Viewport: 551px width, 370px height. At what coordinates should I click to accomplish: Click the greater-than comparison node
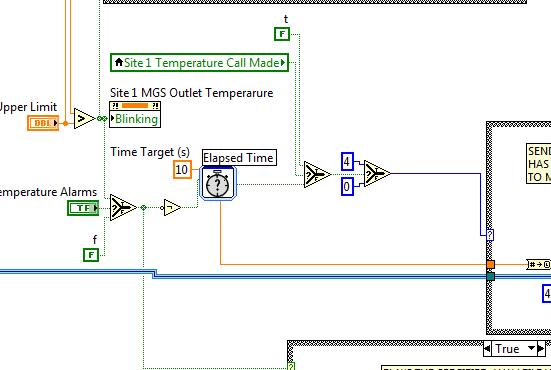tap(84, 119)
